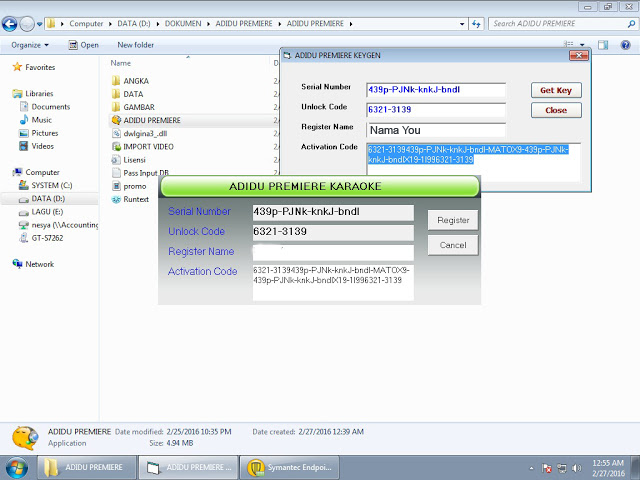Focus keygen Unlock Code field

(x=436, y=110)
